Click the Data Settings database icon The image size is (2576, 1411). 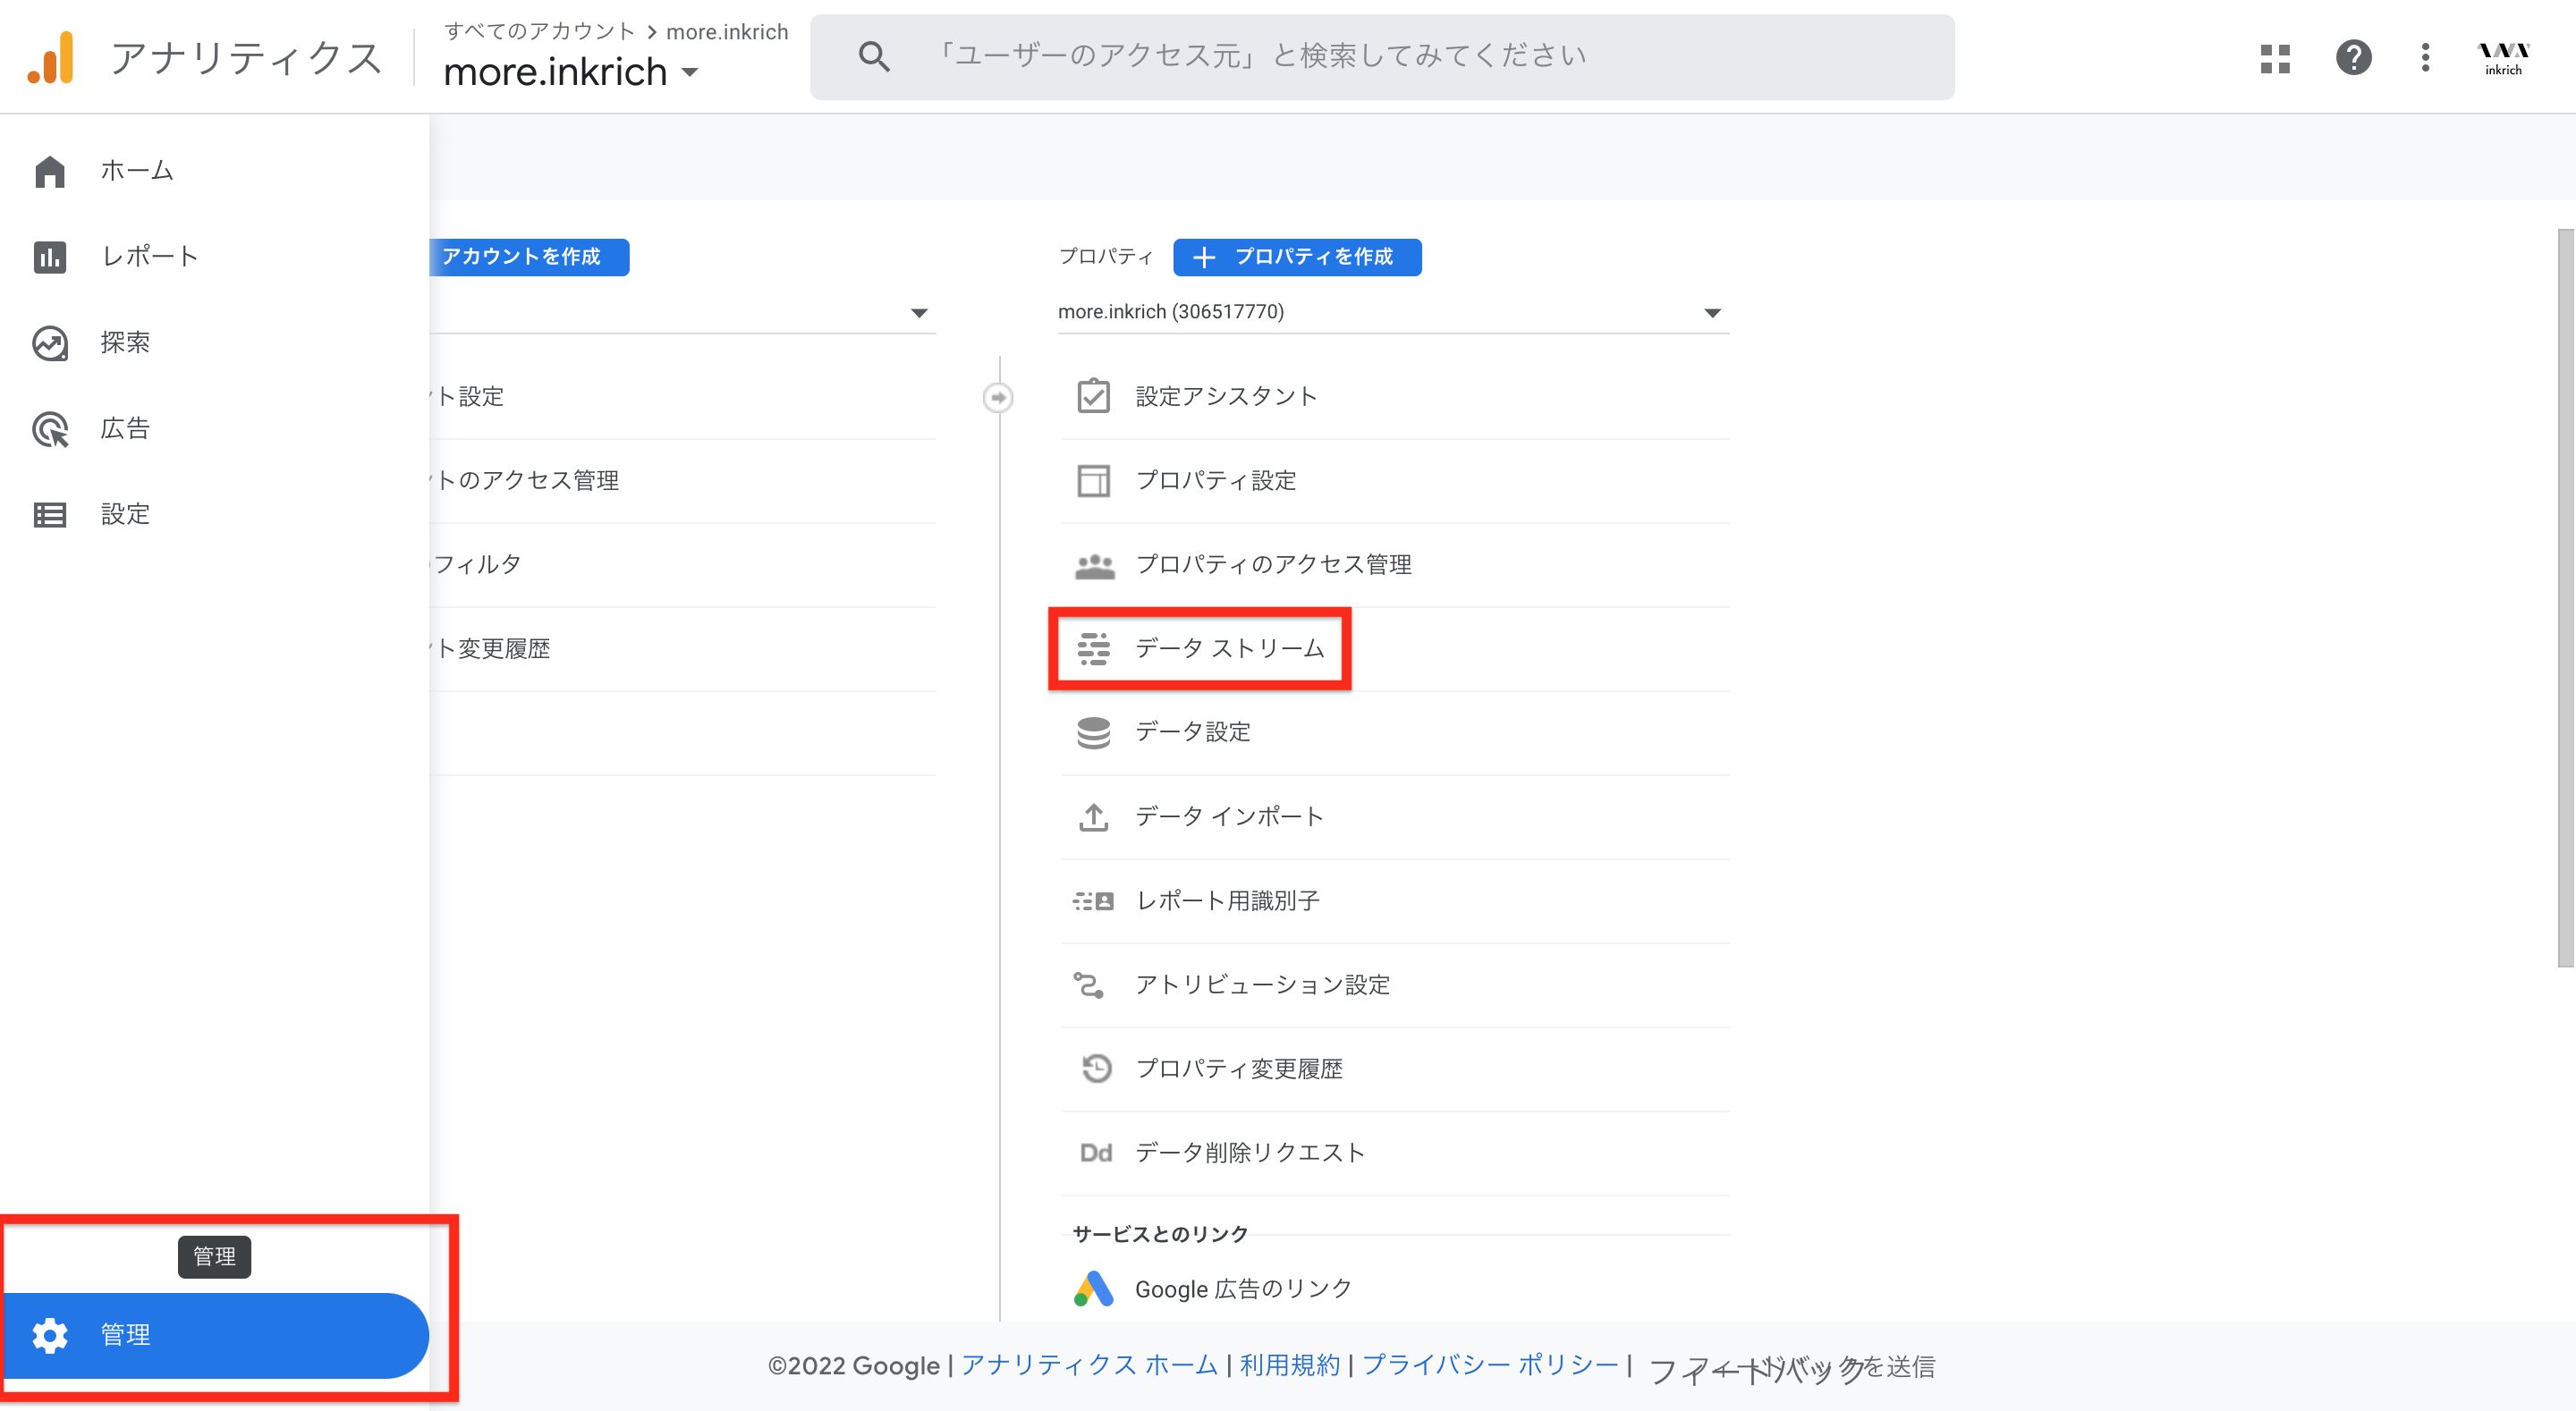click(x=1093, y=733)
